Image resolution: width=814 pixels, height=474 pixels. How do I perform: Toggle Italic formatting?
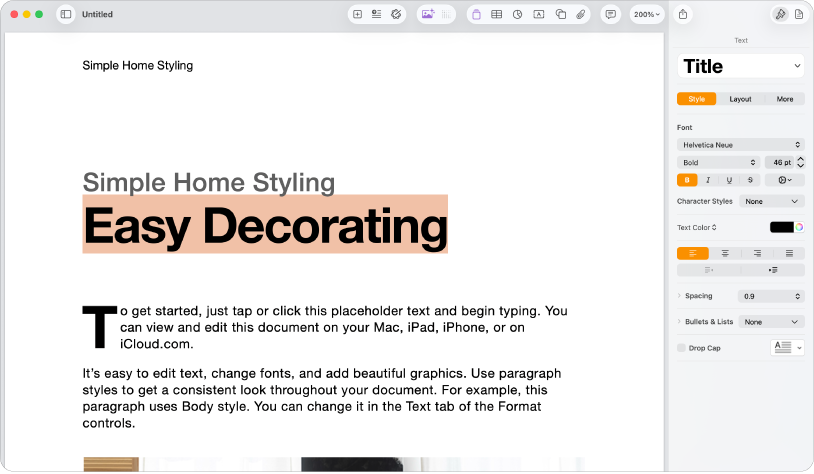708,180
